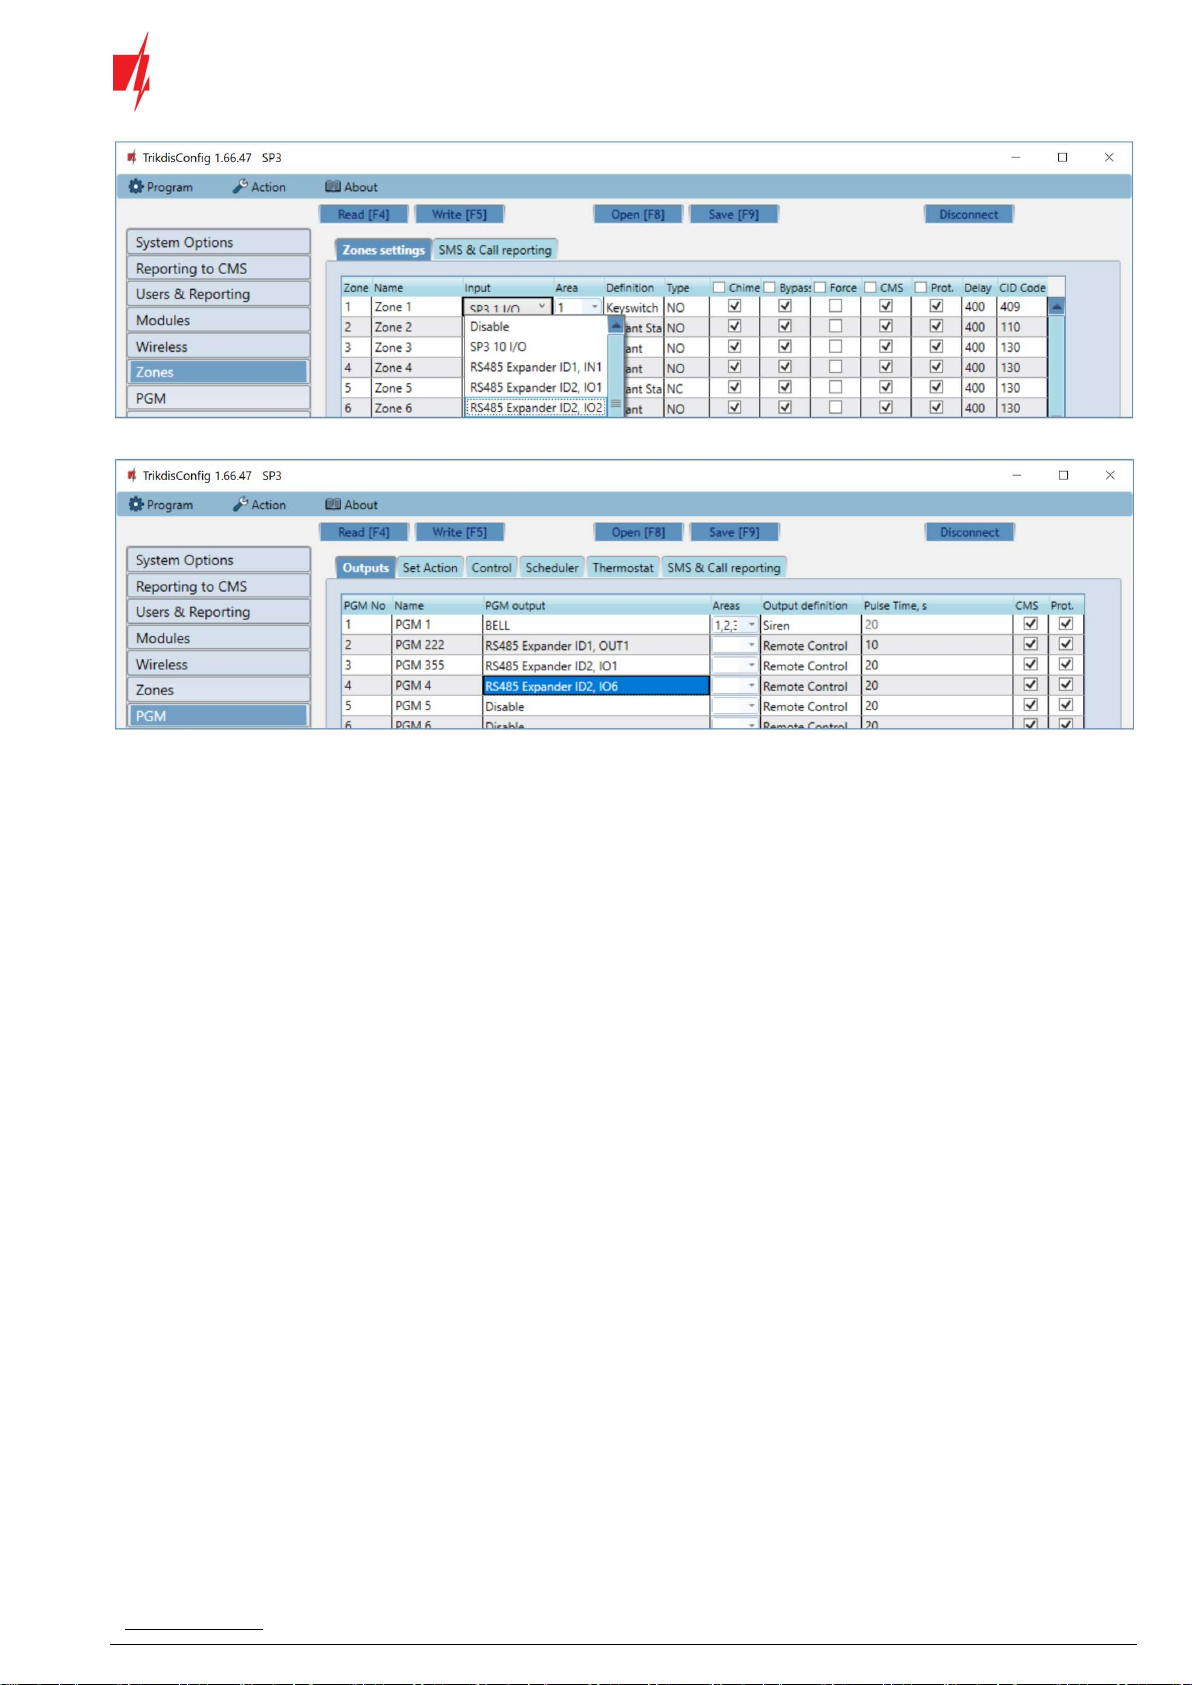Screen dimensions: 1192x1685
Task: Click the Action wrench icon in the PGM window
Action: coord(240,504)
